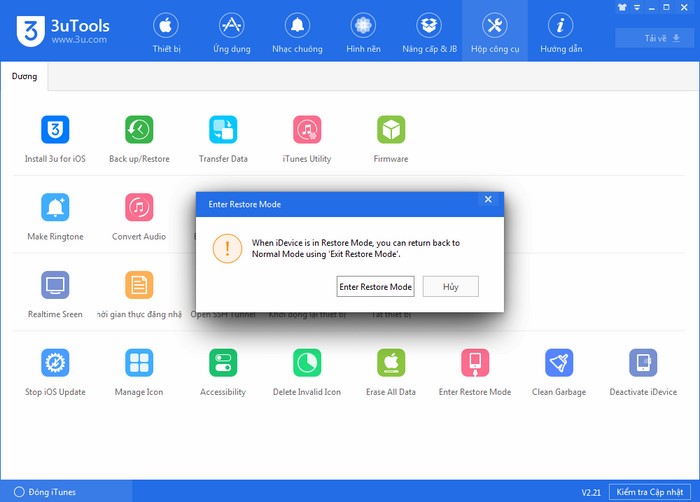Open Nâng cấp & JB section
This screenshot has height=502, width=700.
tap(429, 33)
